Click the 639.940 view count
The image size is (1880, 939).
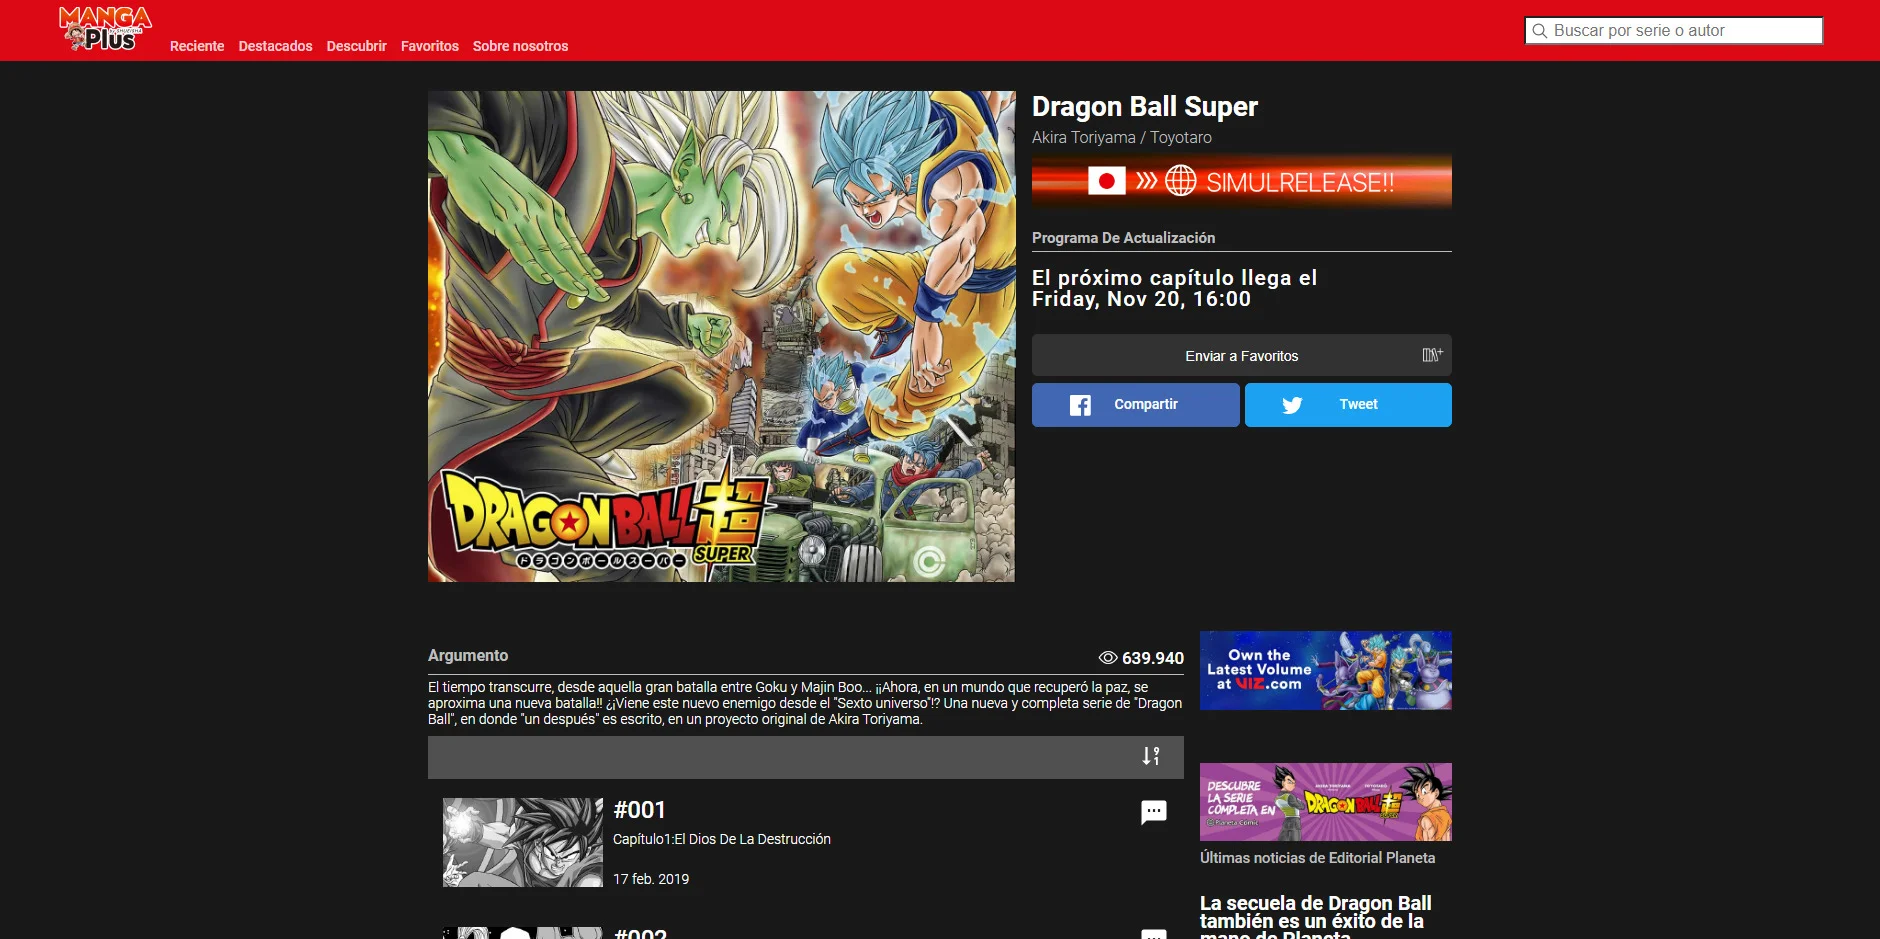(x=1152, y=658)
